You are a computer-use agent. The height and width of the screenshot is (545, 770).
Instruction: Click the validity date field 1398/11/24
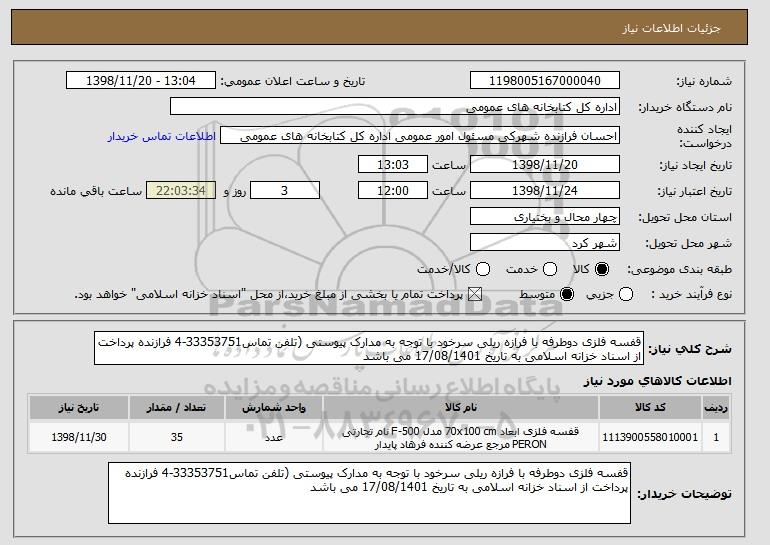pos(545,190)
